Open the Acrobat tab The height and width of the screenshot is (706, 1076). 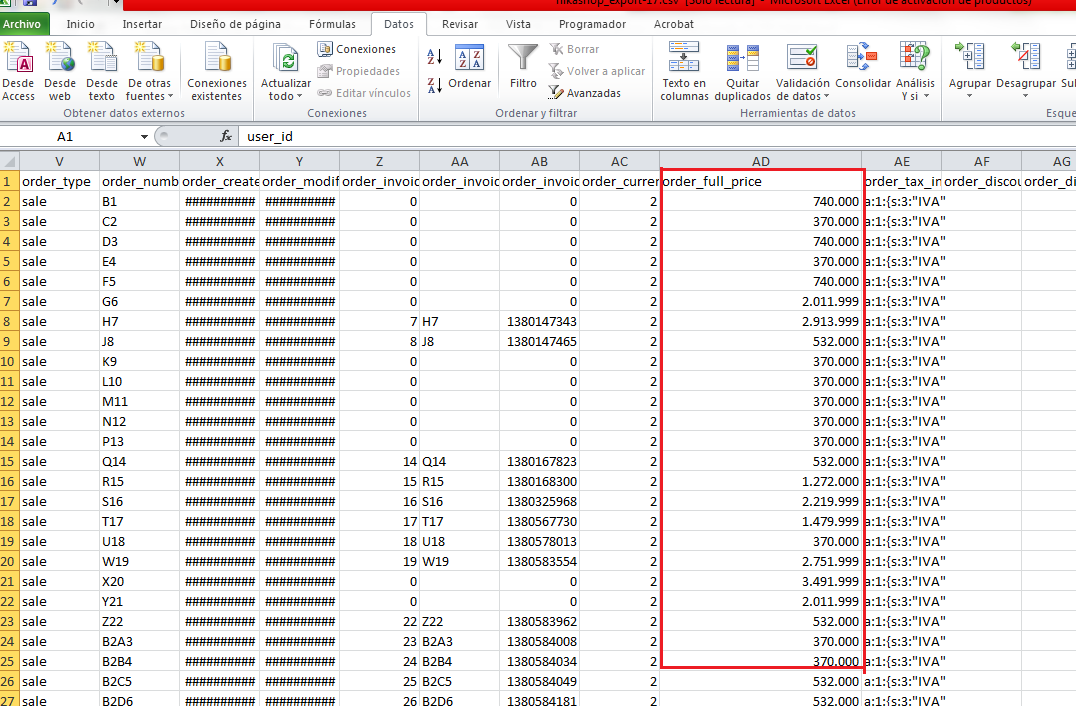[x=673, y=24]
